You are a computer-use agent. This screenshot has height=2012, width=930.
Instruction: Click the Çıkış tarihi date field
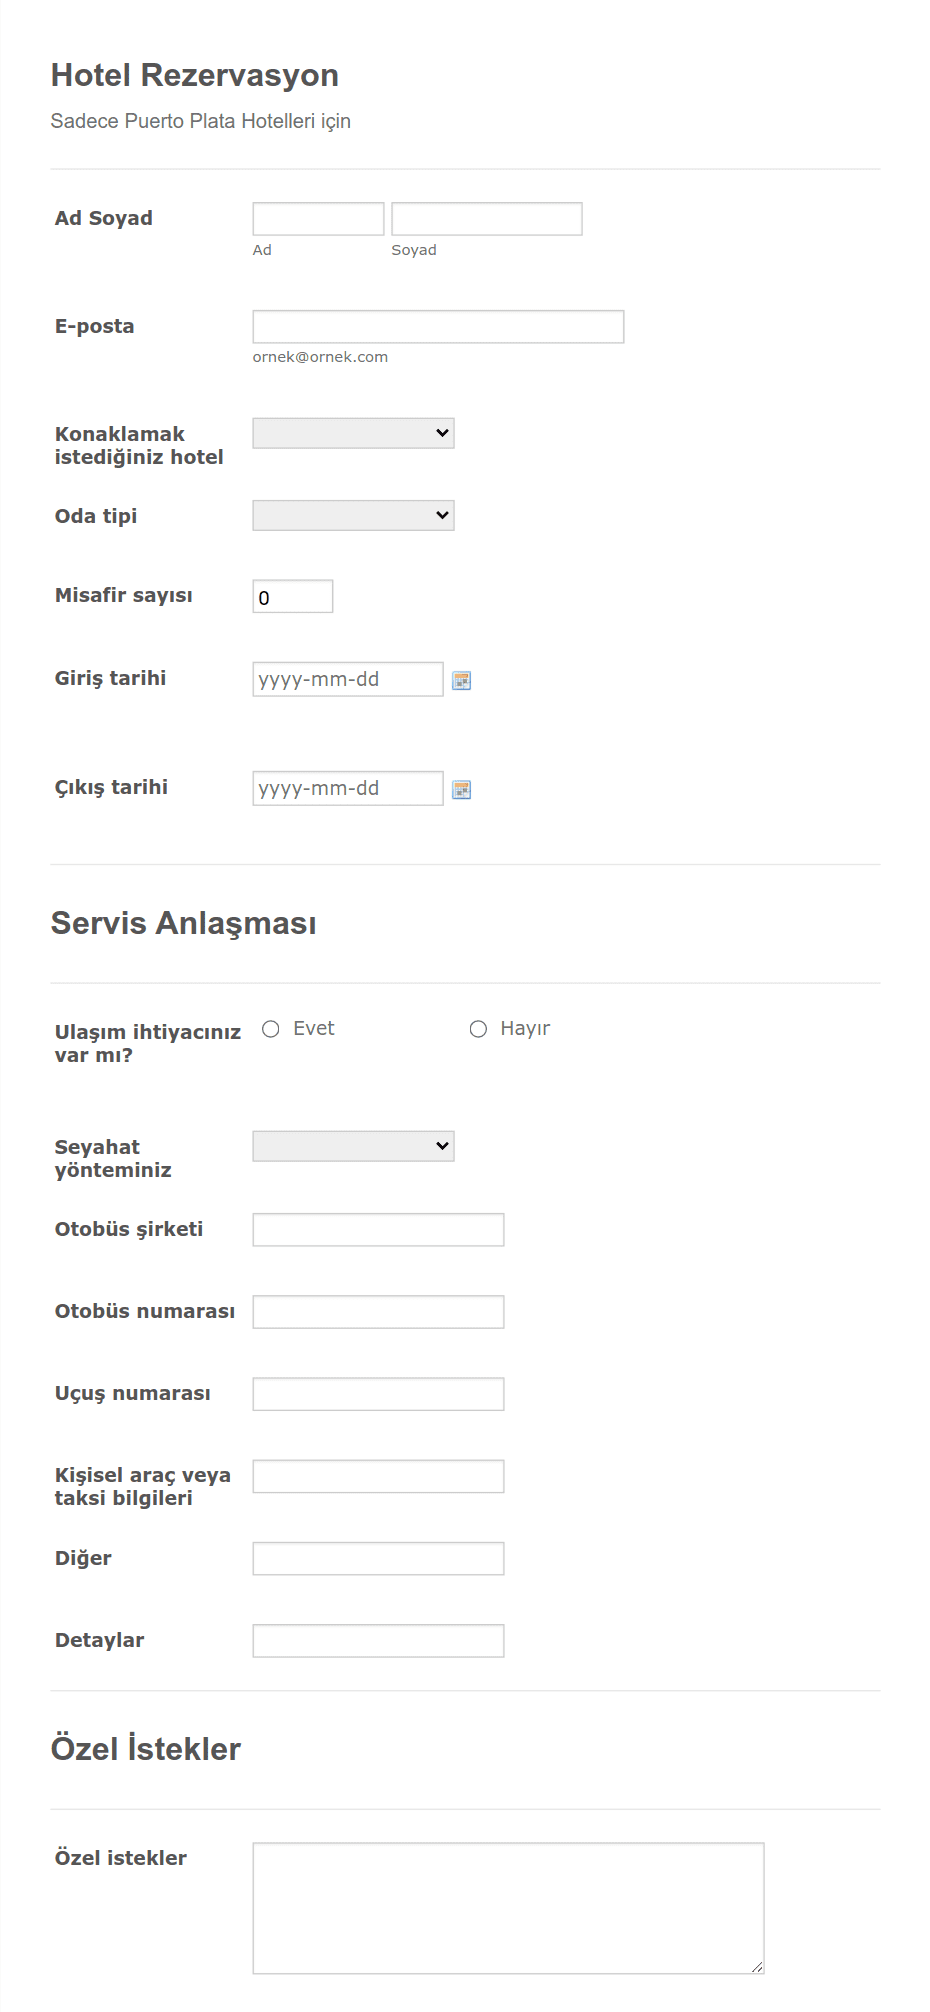348,788
